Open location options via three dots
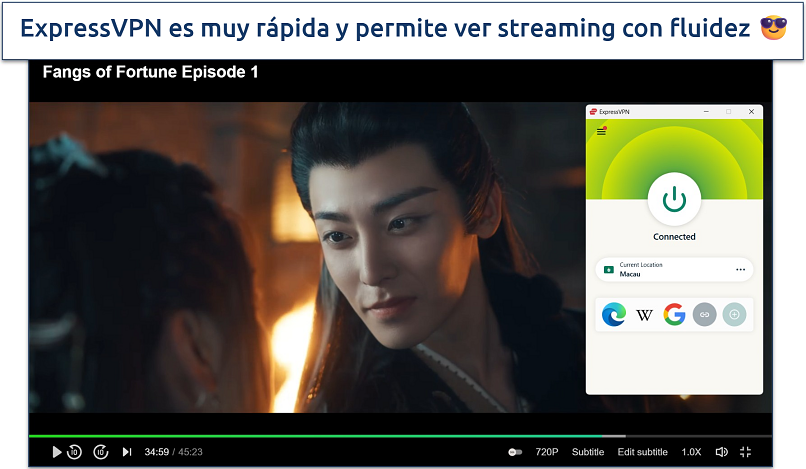This screenshot has height=469, width=806. pyautogui.click(x=740, y=270)
